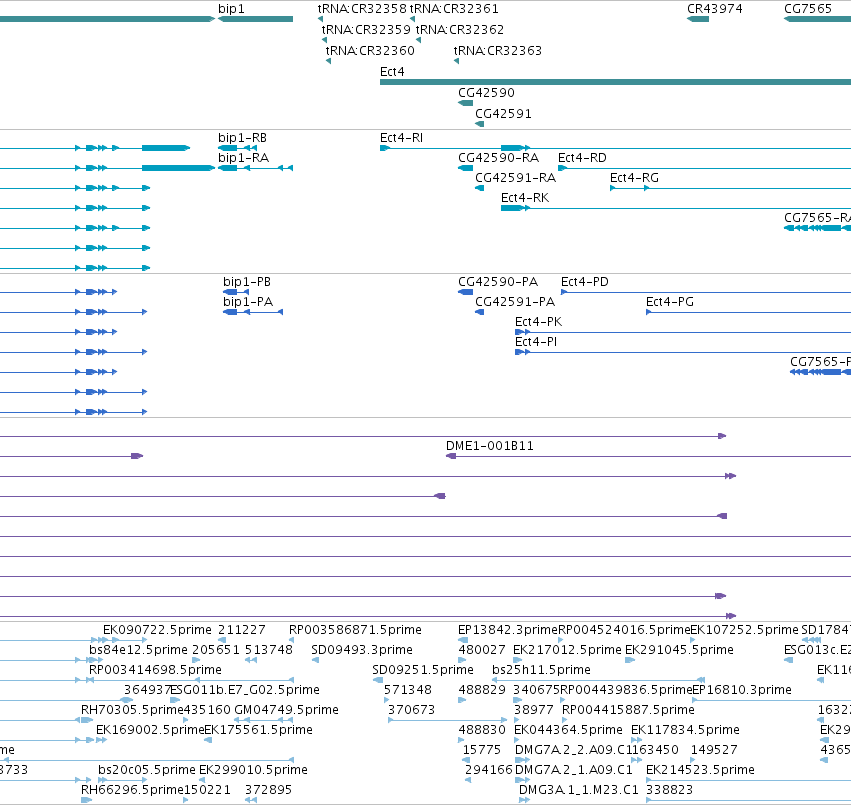Click the GM04749.5prime EST label

point(287,711)
